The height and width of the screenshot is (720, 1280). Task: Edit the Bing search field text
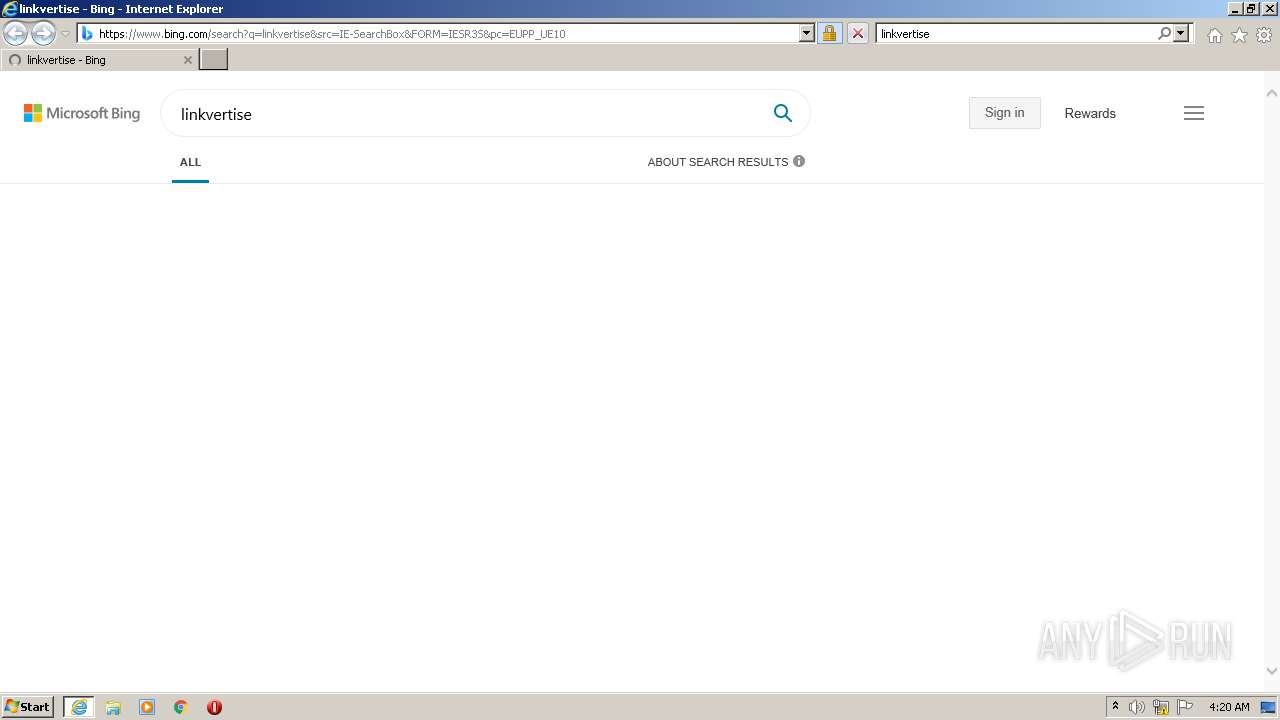click(465, 114)
